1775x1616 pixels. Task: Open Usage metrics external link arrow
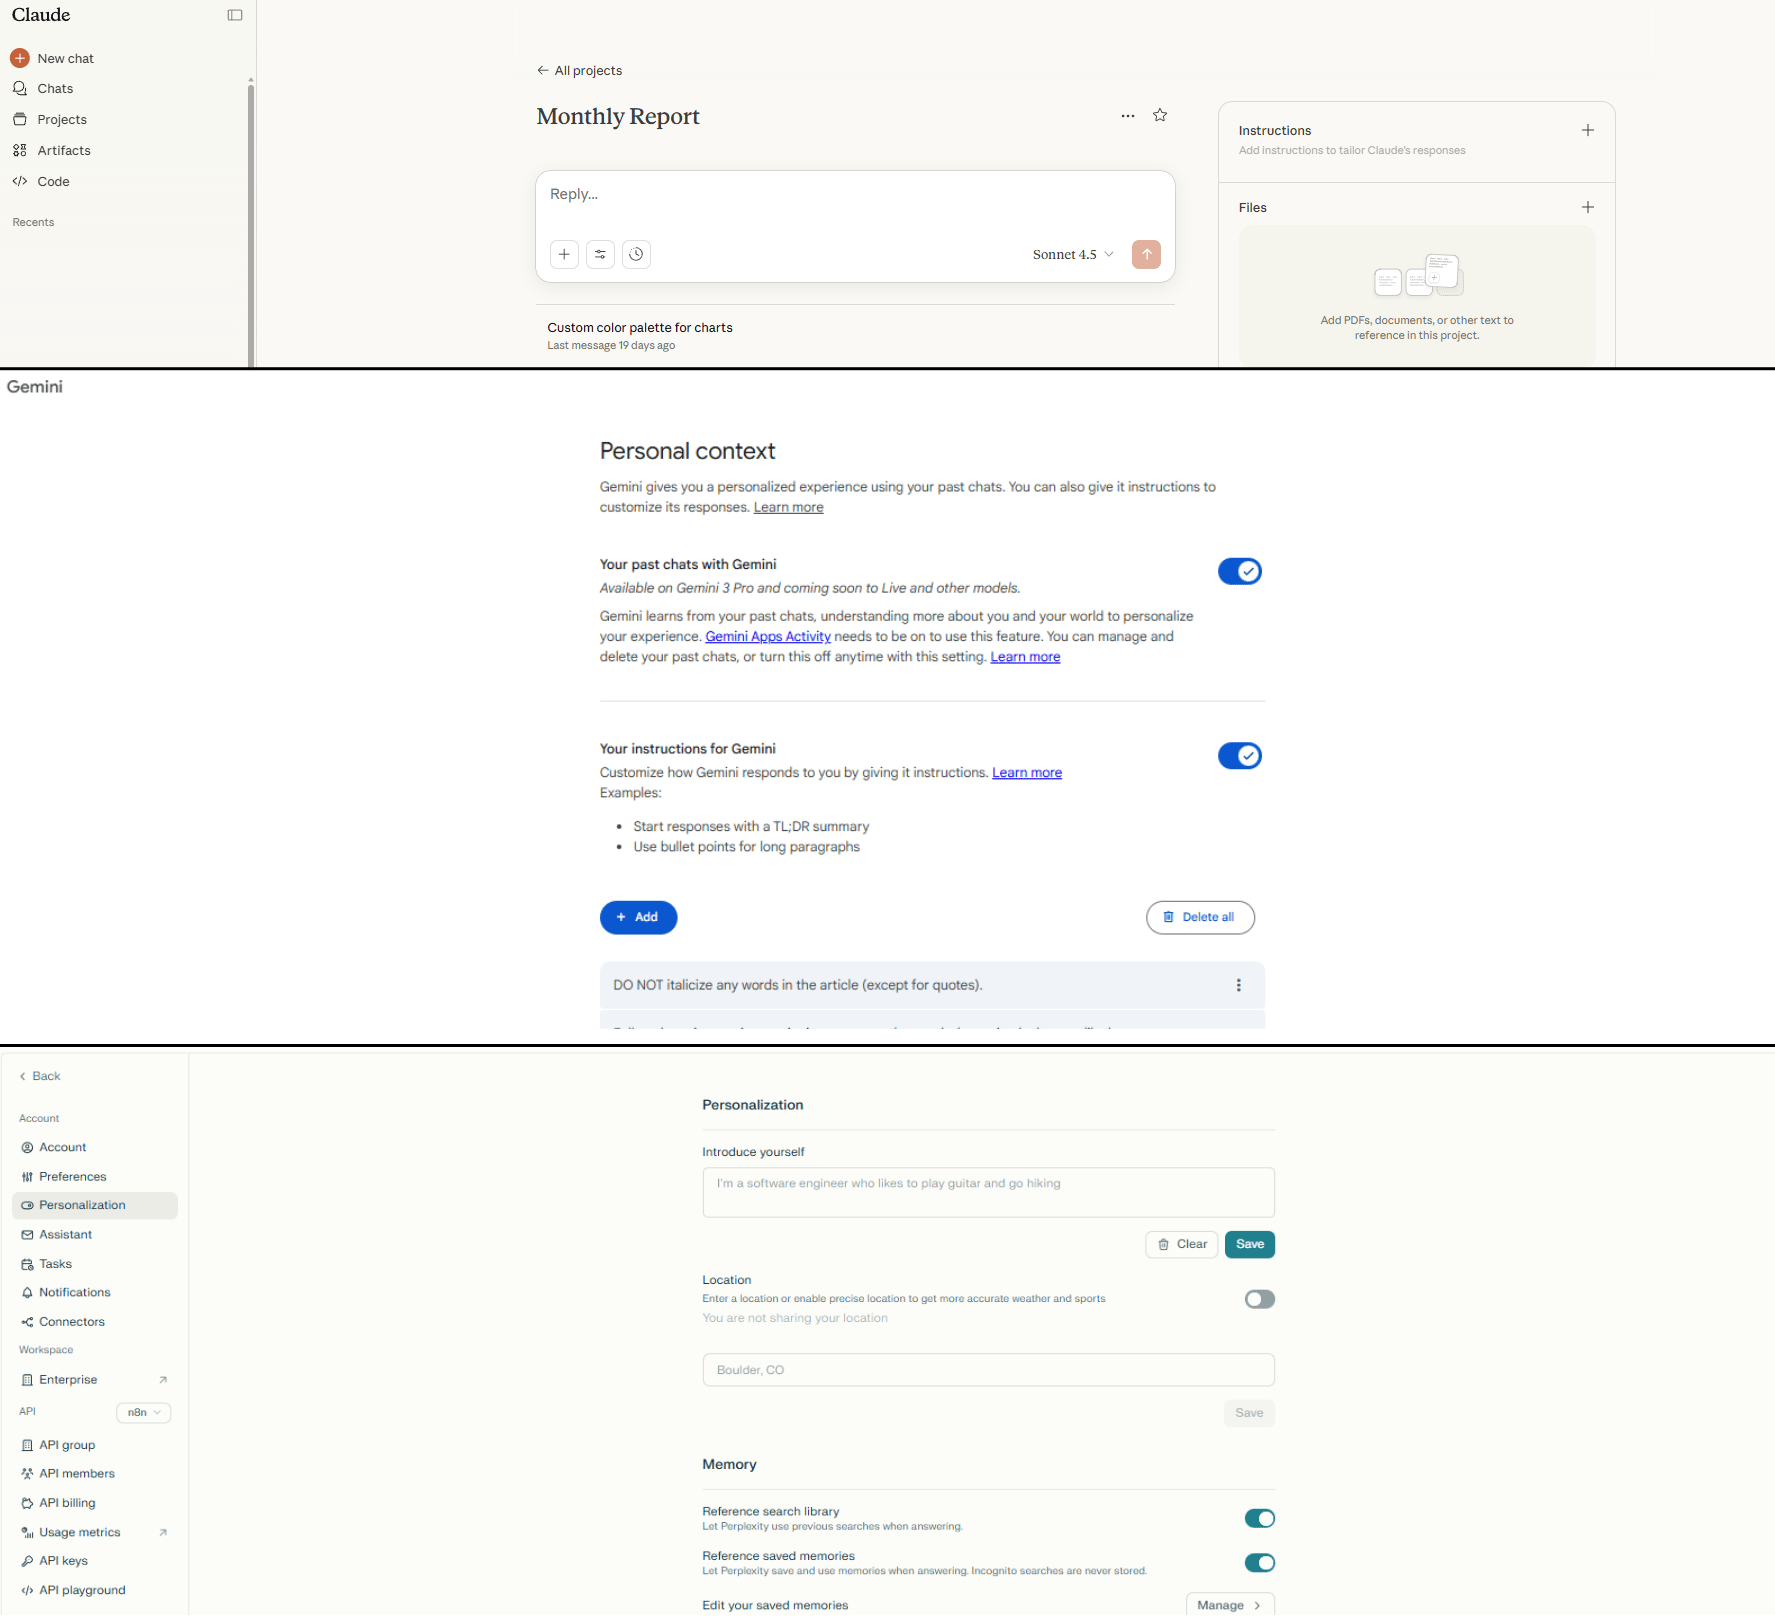[x=163, y=1533]
